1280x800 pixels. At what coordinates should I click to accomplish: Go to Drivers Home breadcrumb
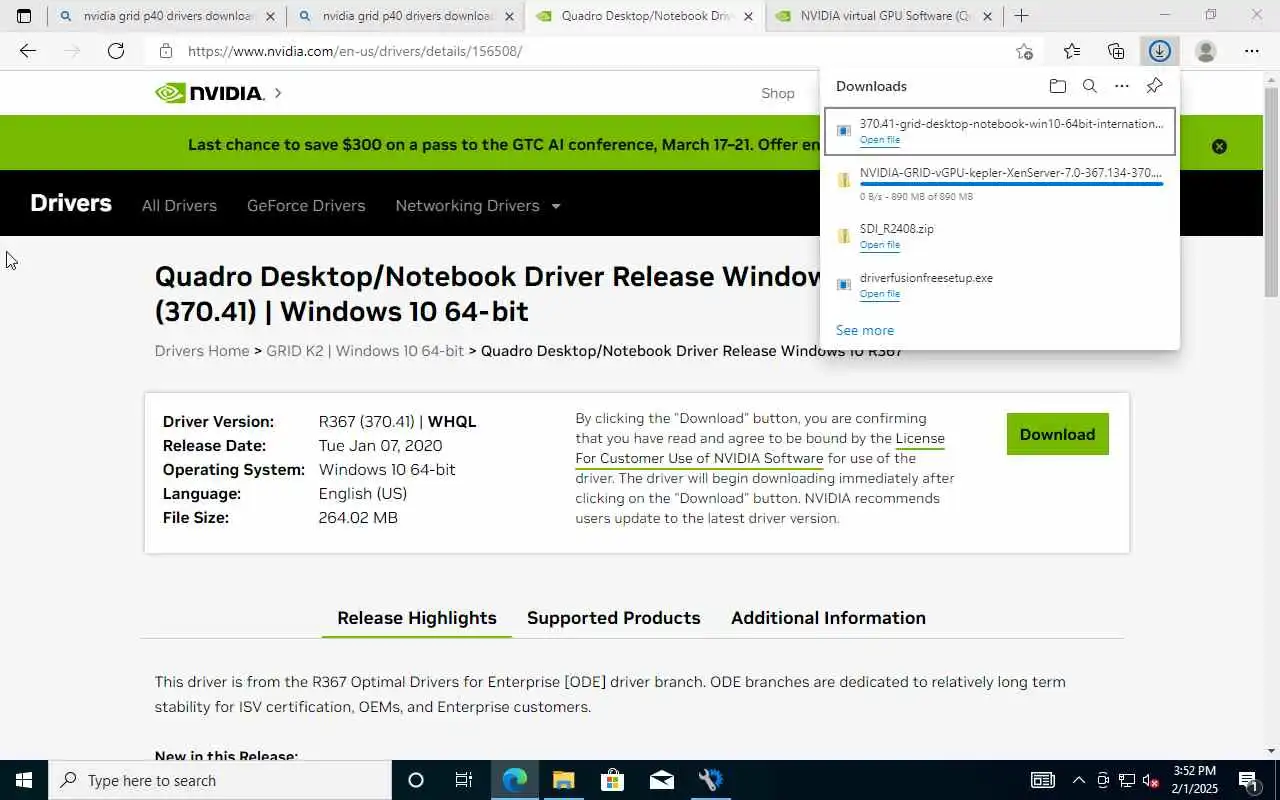tap(202, 351)
